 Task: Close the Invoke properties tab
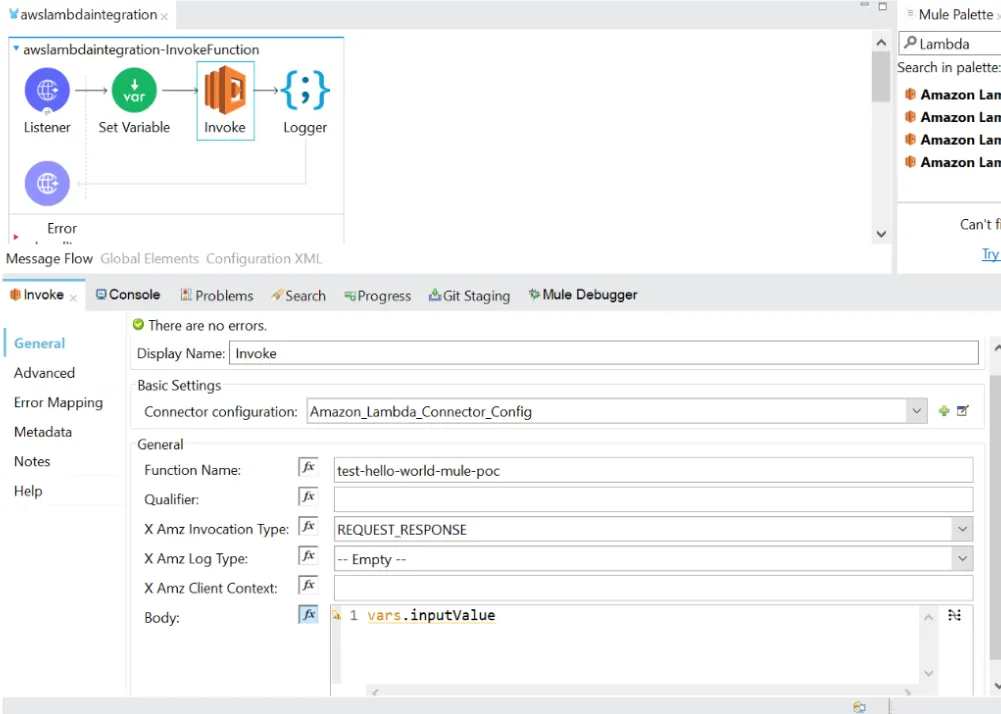[73, 298]
